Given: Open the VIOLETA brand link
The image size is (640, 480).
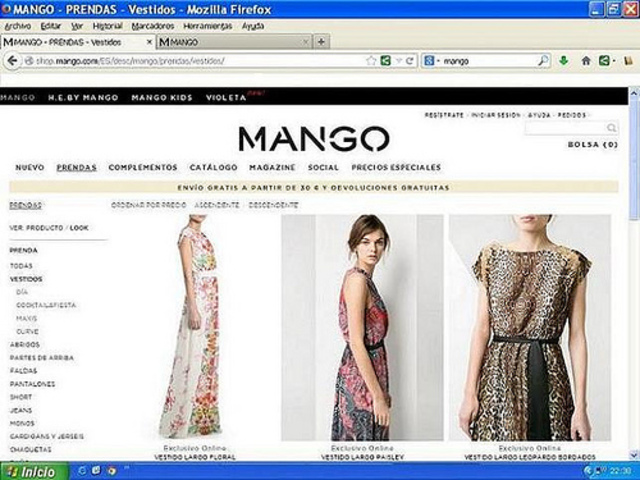Looking at the screenshot, I should tap(226, 98).
